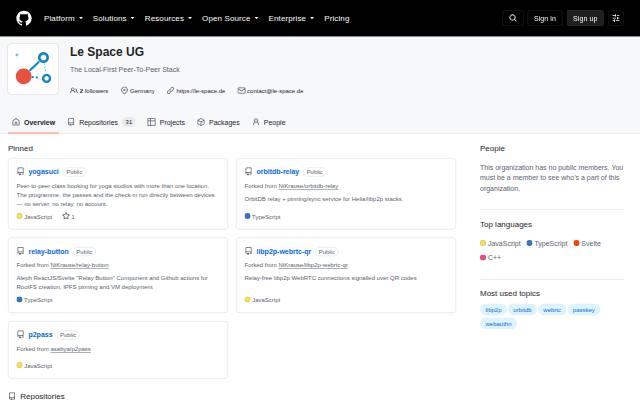Open the orbitdb-relay repository link
This screenshot has width=640, height=400.
(278, 171)
